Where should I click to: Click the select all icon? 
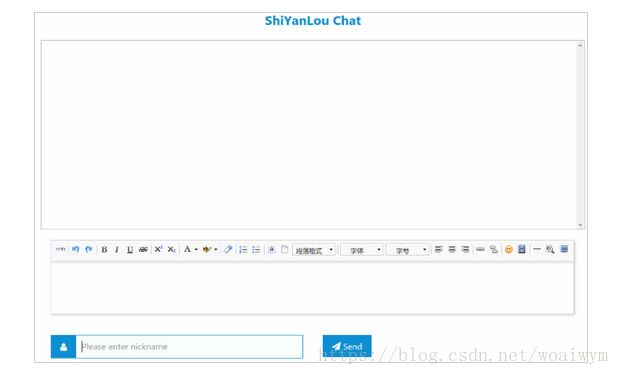272,249
